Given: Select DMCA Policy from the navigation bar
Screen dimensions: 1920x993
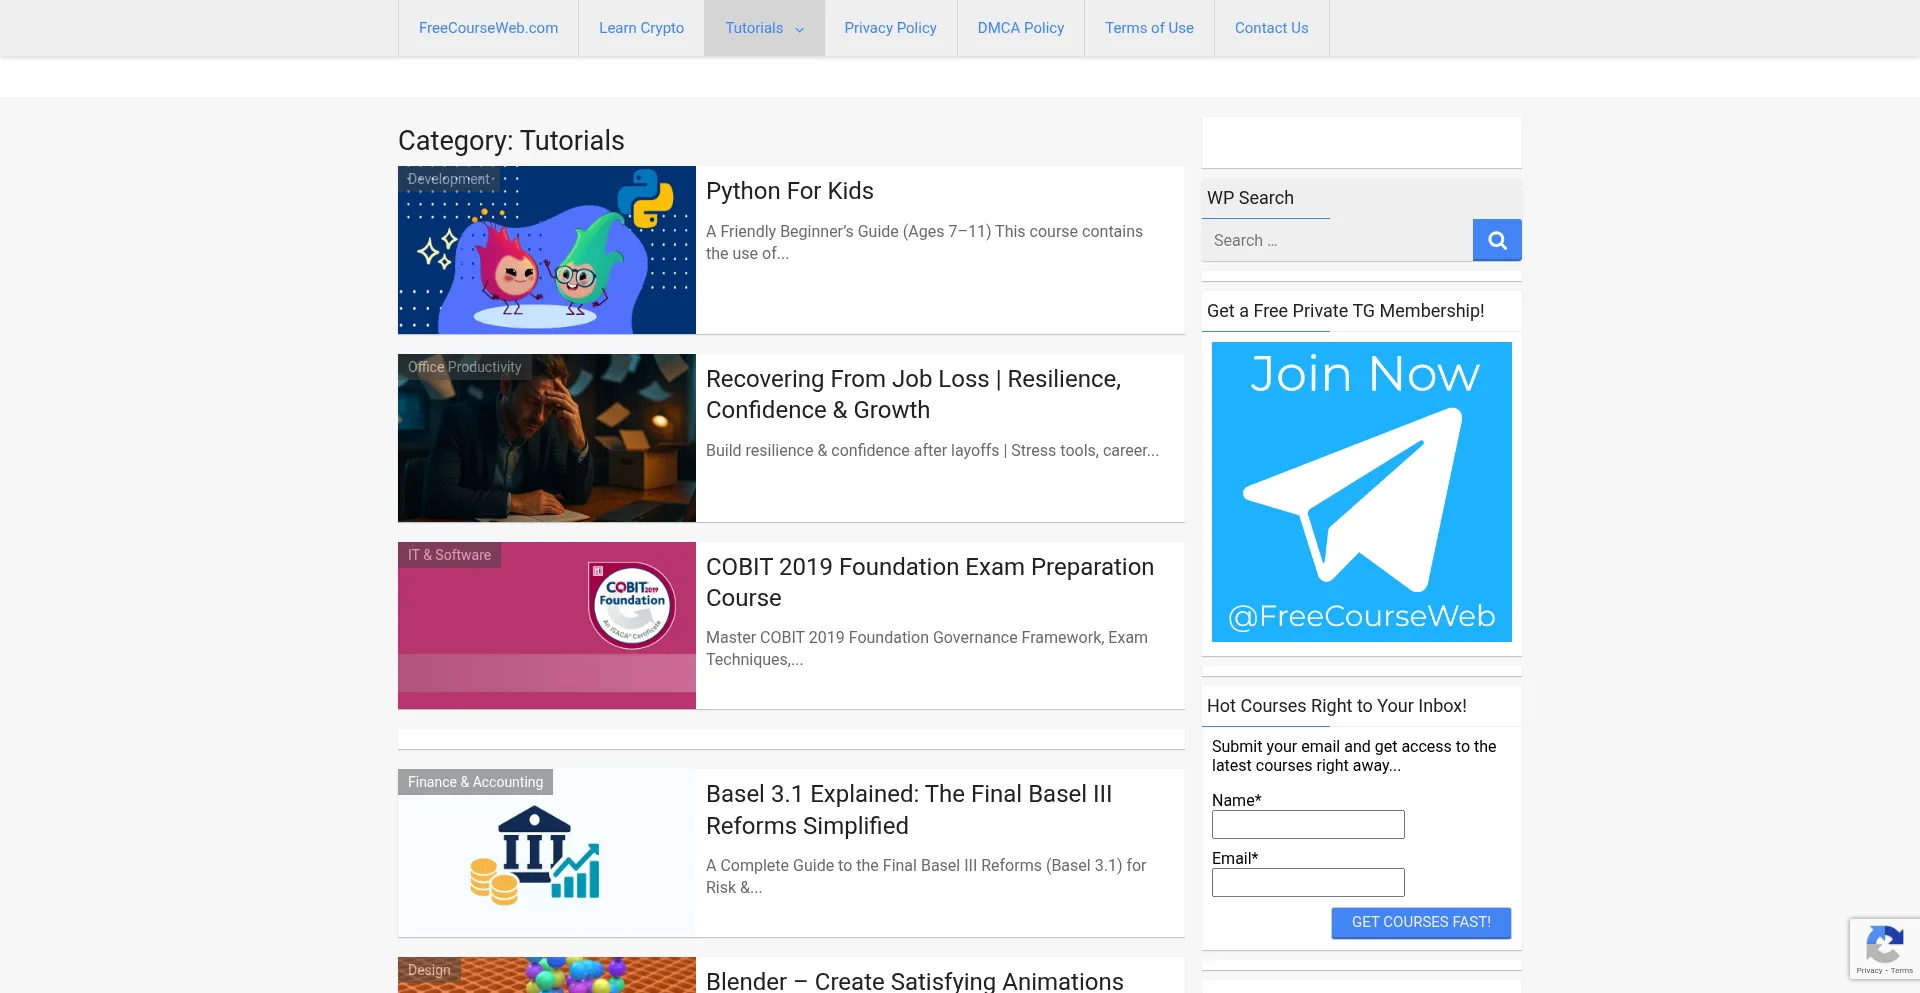Looking at the screenshot, I should click(1021, 28).
